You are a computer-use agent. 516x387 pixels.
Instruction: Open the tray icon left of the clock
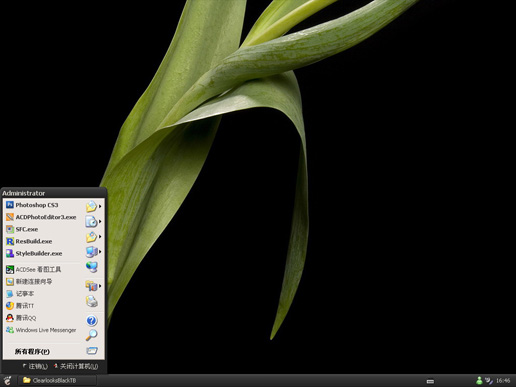pos(489,380)
